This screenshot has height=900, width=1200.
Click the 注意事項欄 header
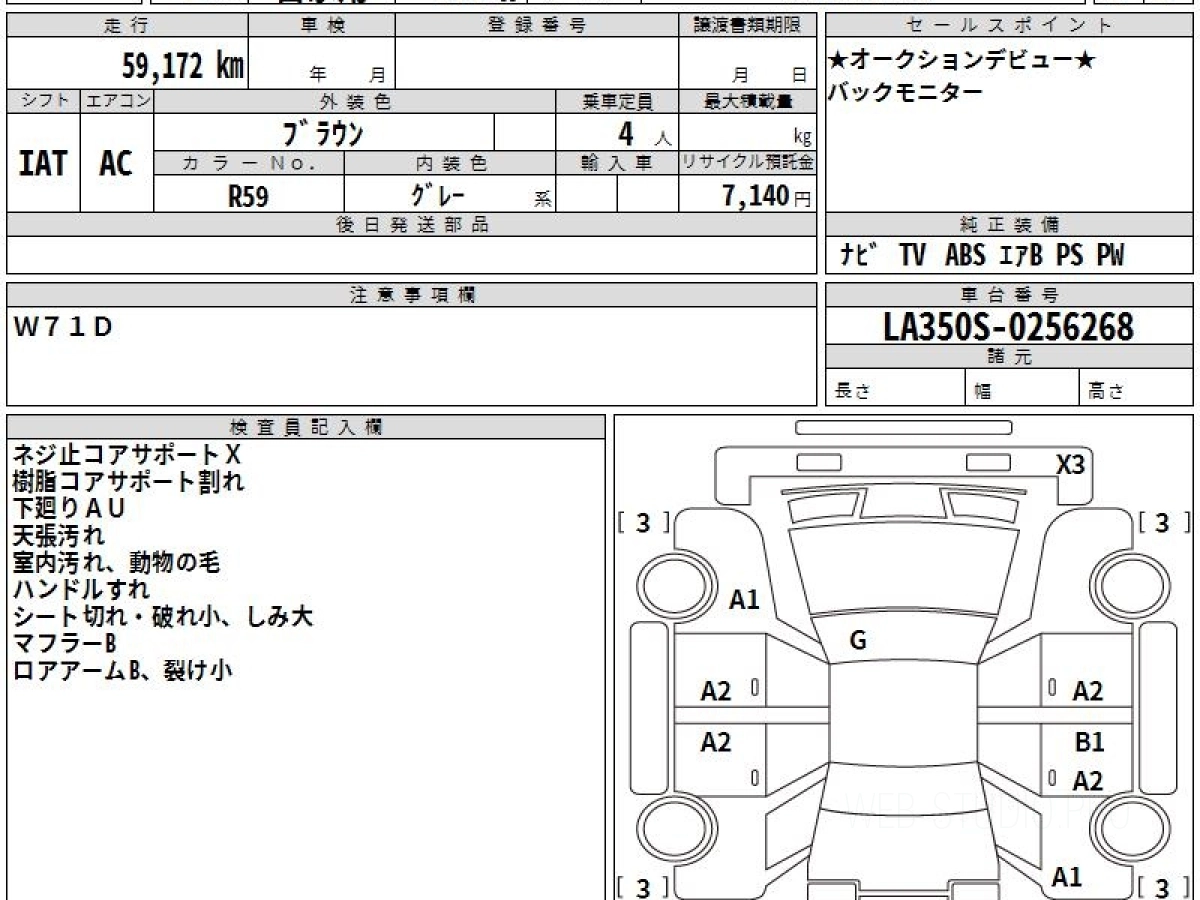pos(411,295)
